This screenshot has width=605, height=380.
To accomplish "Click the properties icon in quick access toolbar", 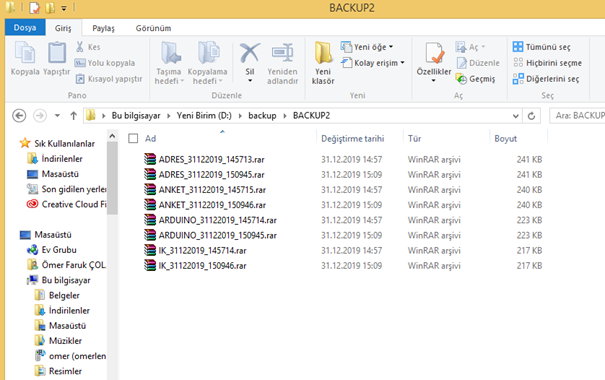I will tap(35, 7).
